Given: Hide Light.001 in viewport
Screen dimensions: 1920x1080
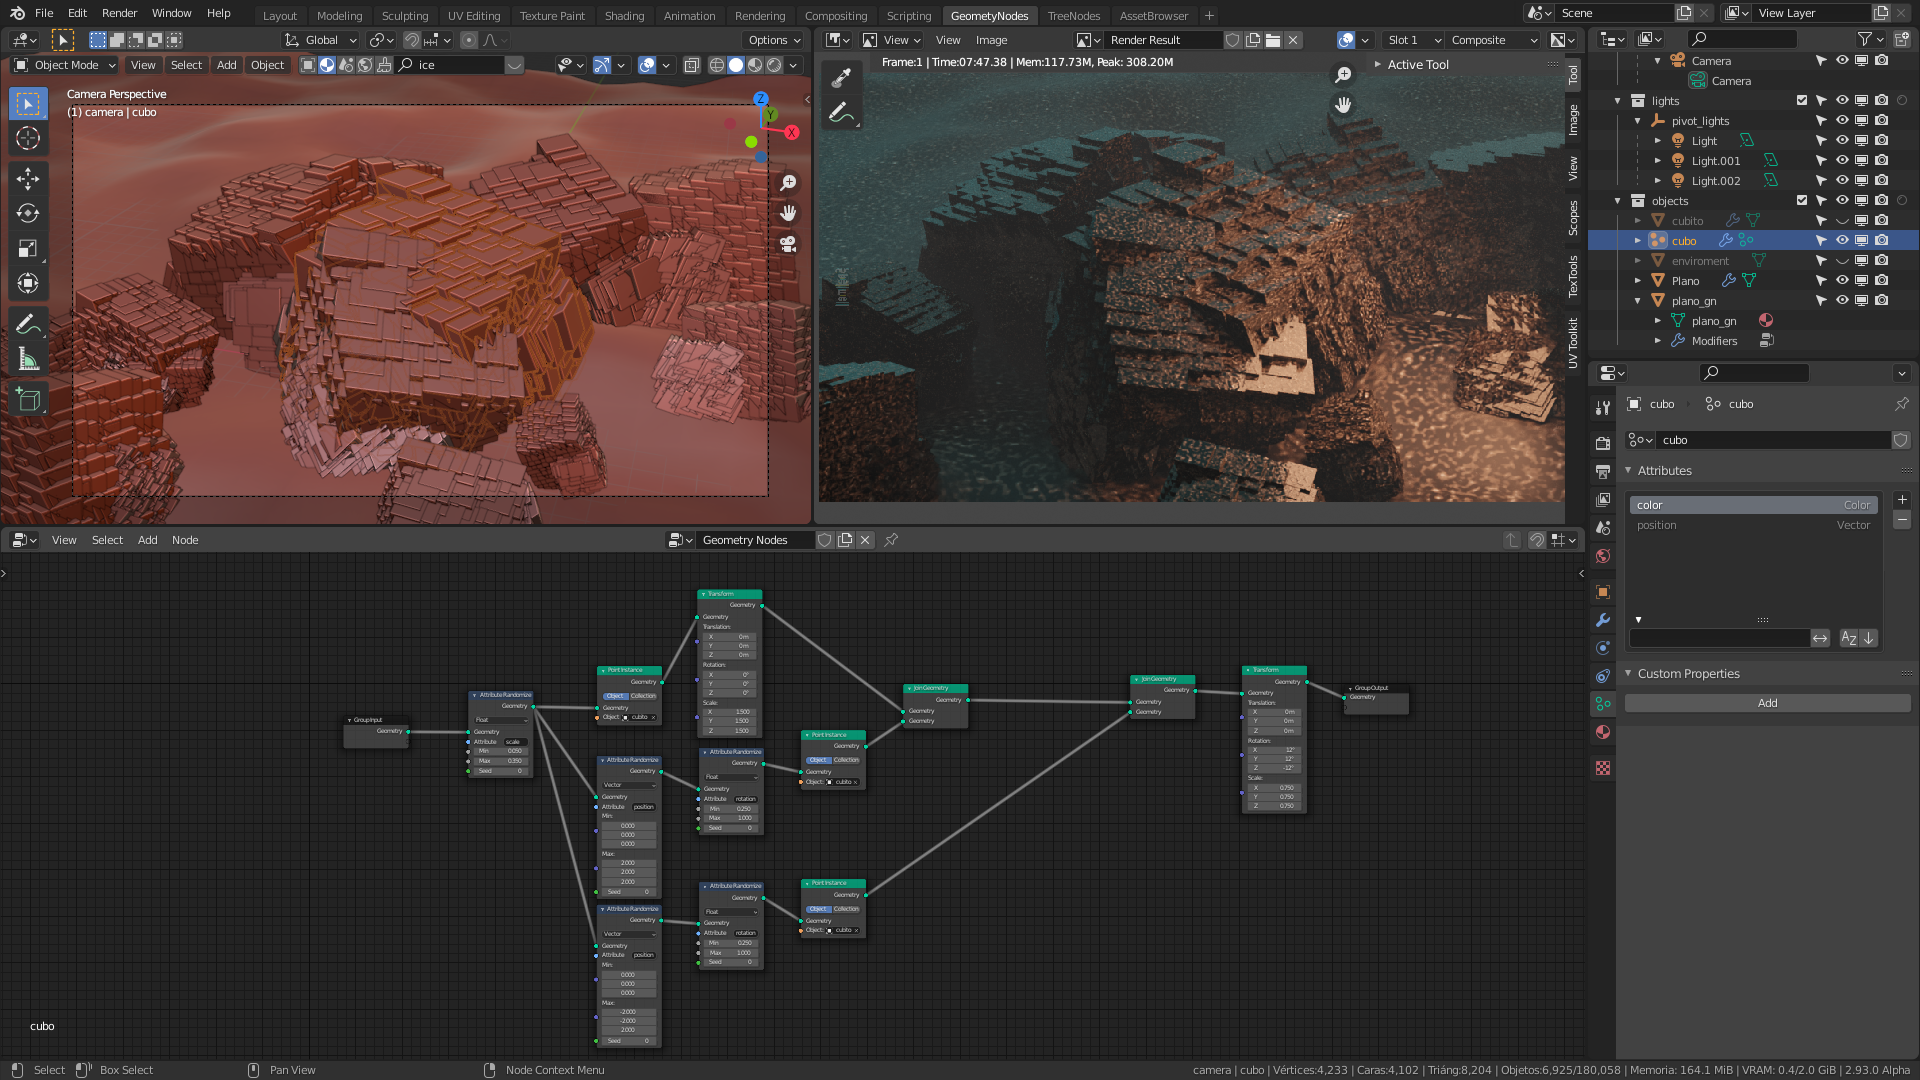Looking at the screenshot, I should pyautogui.click(x=1842, y=161).
